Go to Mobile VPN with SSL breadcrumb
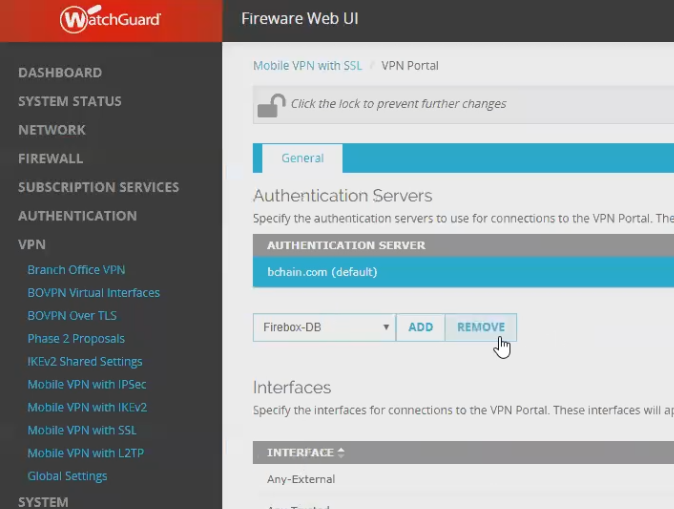The image size is (674, 509). click(307, 66)
